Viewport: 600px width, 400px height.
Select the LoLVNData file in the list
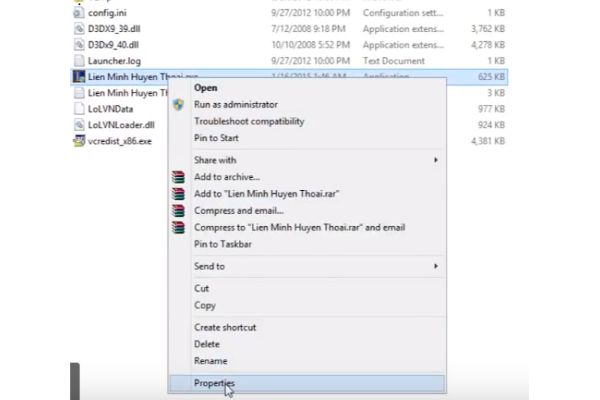pyautogui.click(x=111, y=109)
